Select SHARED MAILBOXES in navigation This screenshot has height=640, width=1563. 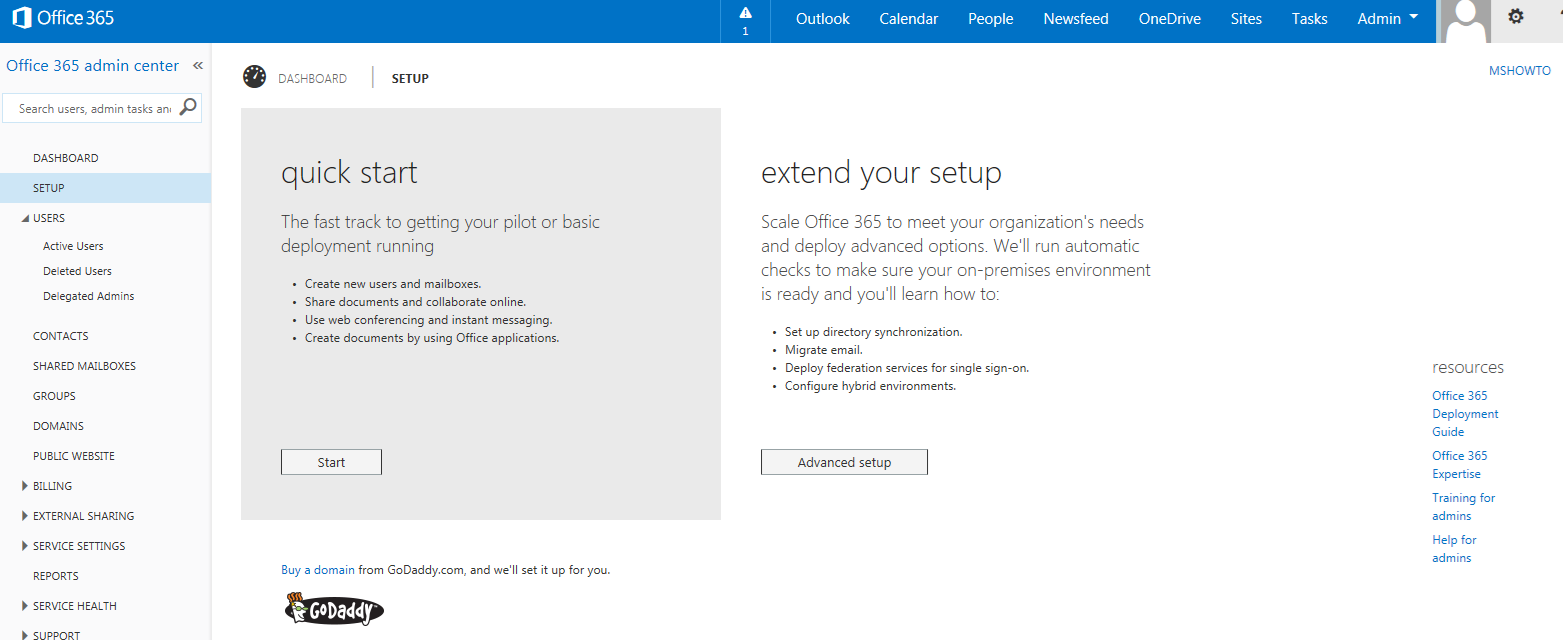84,366
